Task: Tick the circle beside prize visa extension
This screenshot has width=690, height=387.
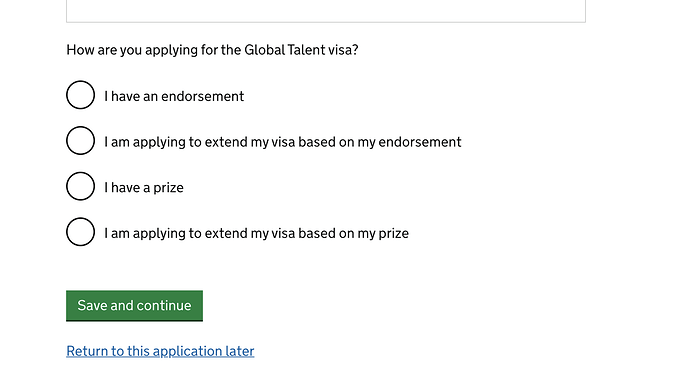Action: coord(81,232)
